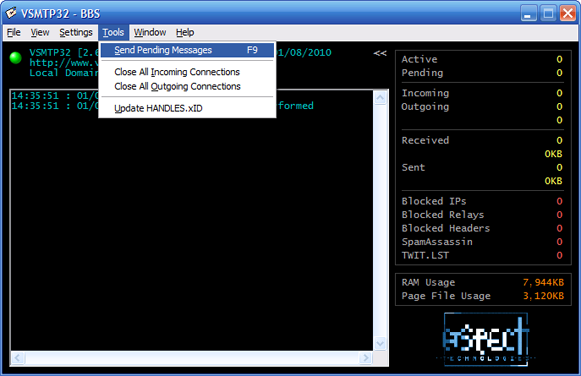Open the Settings menu
581x376 pixels.
pyautogui.click(x=76, y=33)
